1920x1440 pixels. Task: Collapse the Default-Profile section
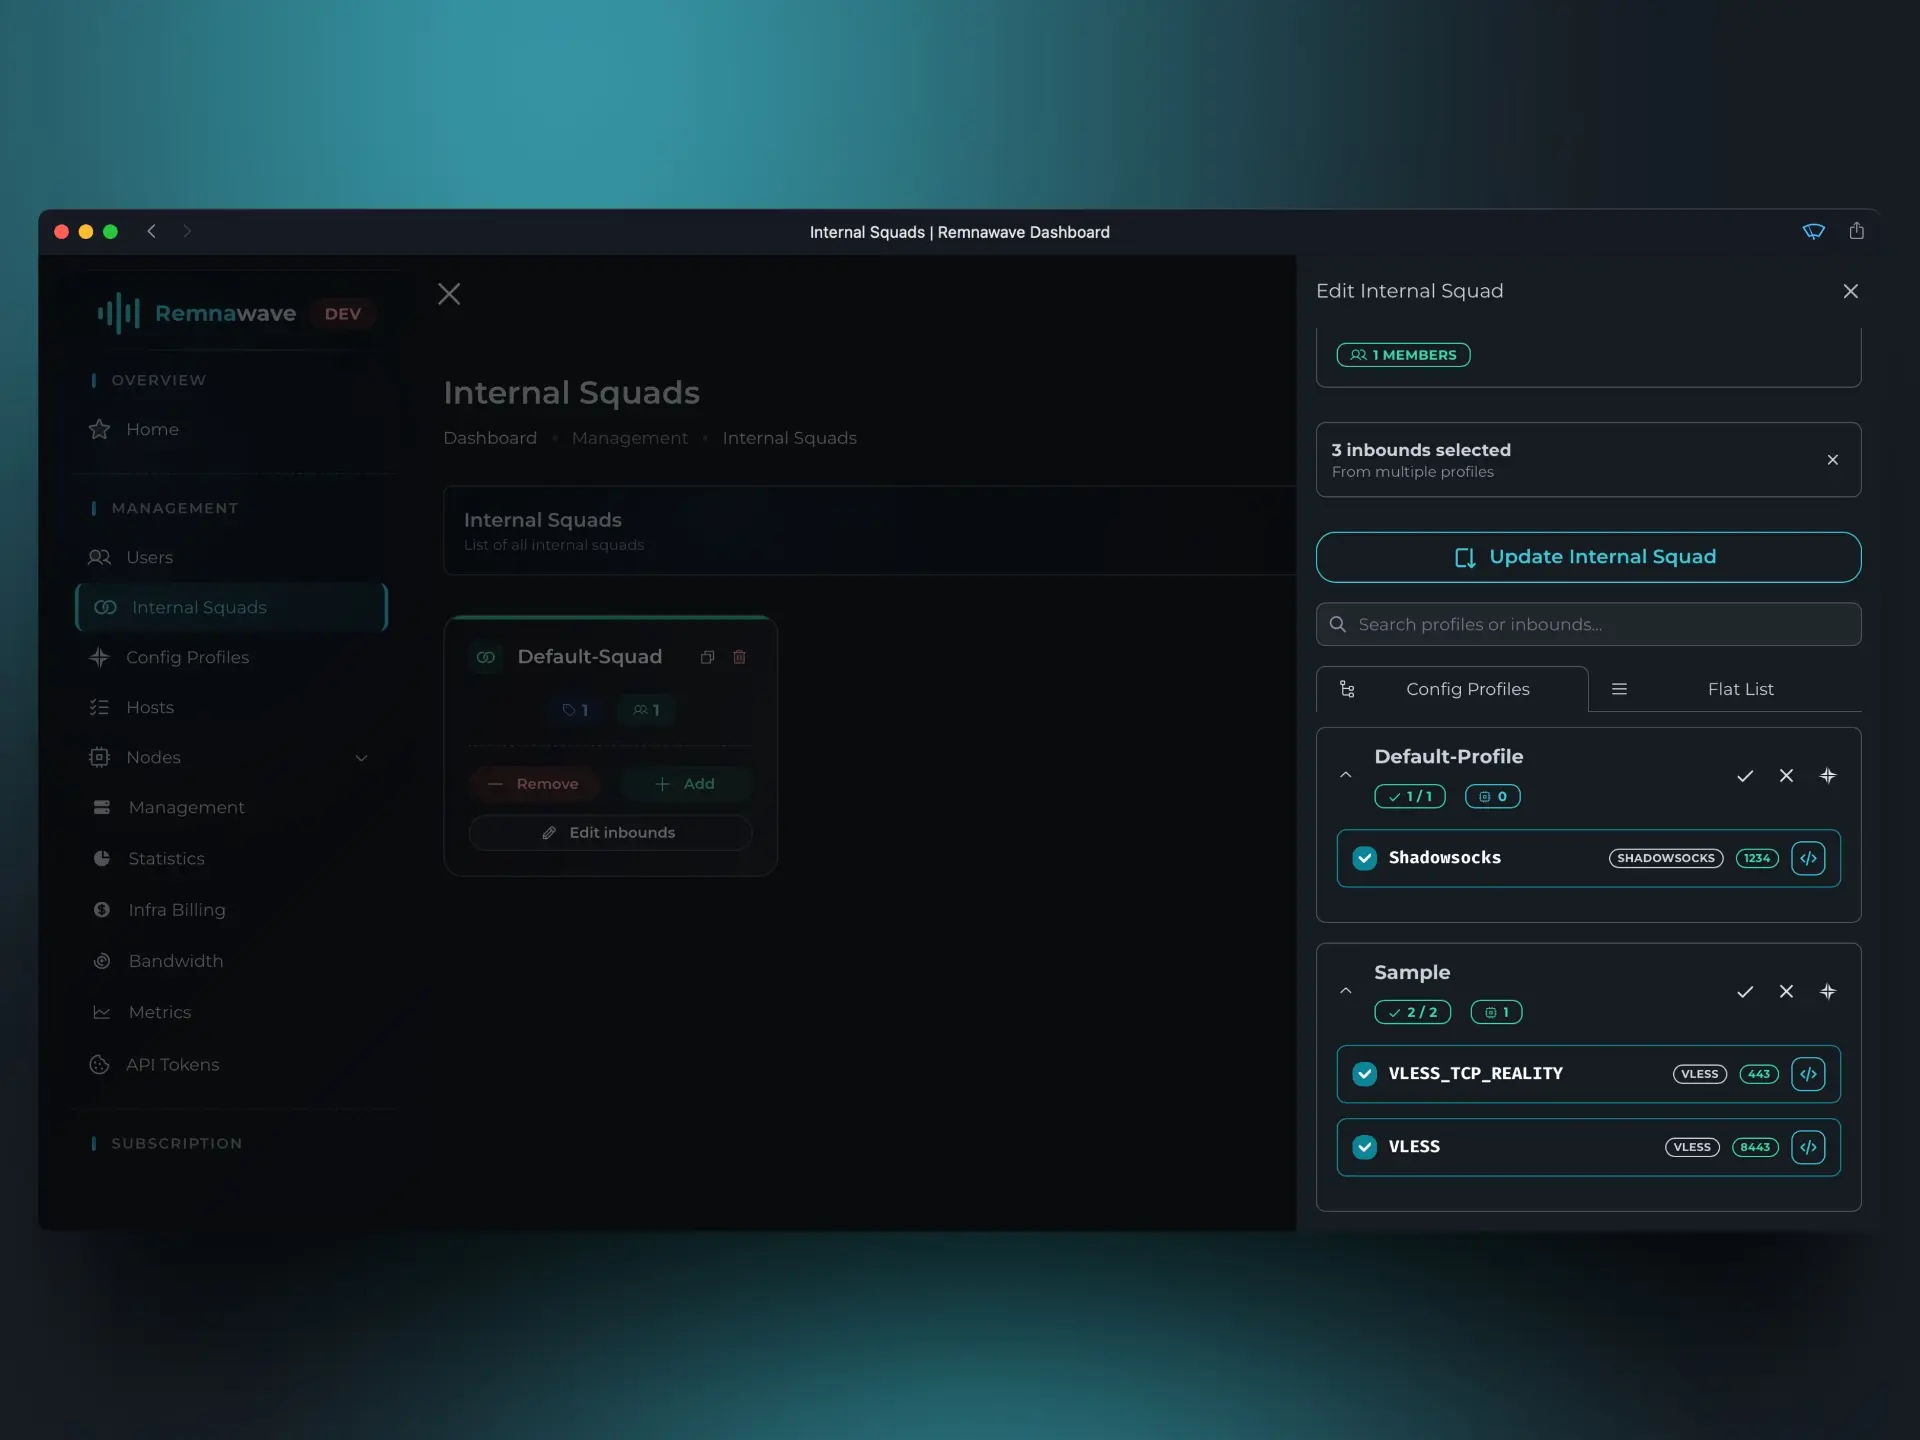[1346, 776]
